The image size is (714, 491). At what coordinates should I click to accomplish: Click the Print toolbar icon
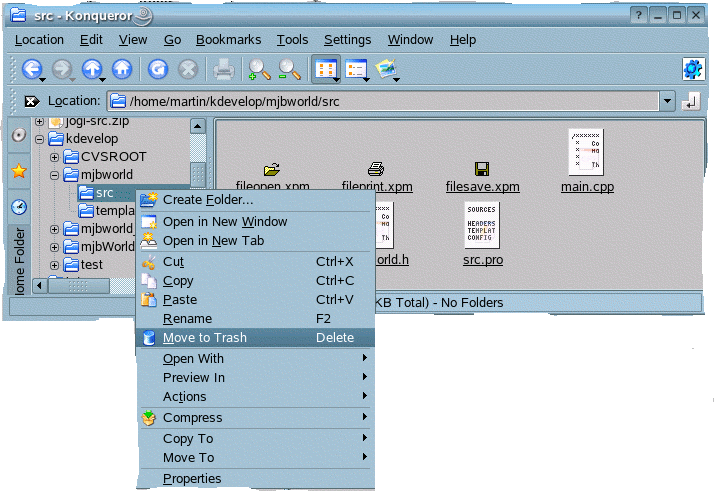(223, 69)
